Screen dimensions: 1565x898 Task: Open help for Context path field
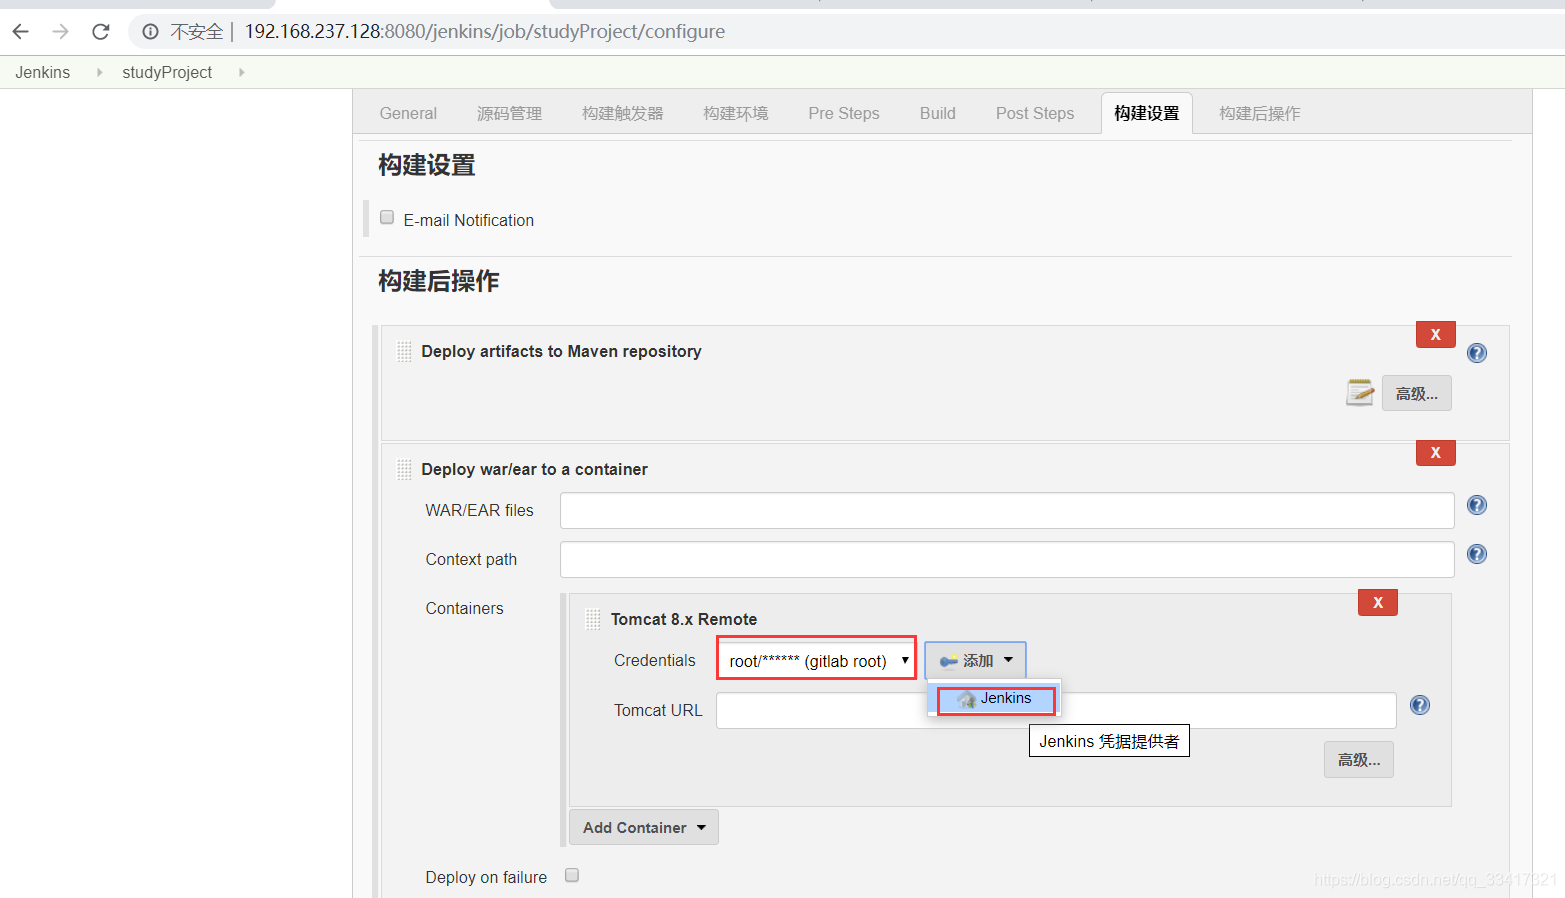click(1477, 554)
